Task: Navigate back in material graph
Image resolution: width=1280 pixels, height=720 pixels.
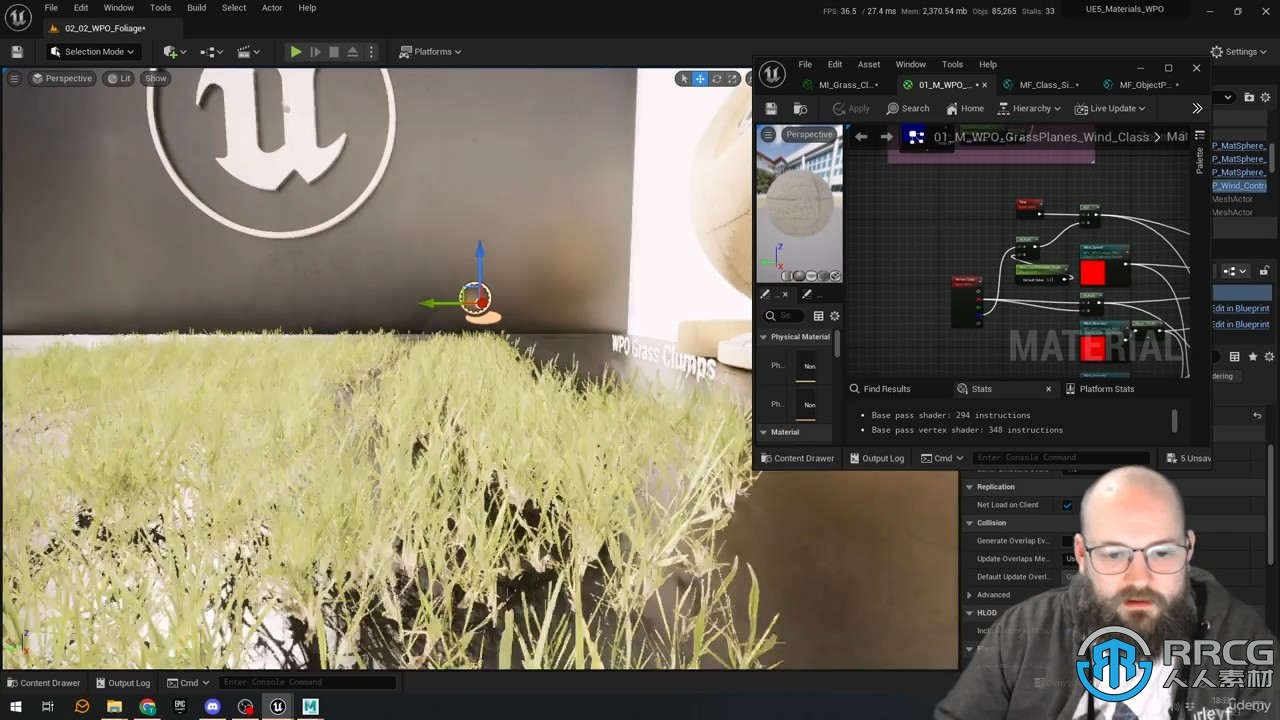Action: tap(861, 137)
